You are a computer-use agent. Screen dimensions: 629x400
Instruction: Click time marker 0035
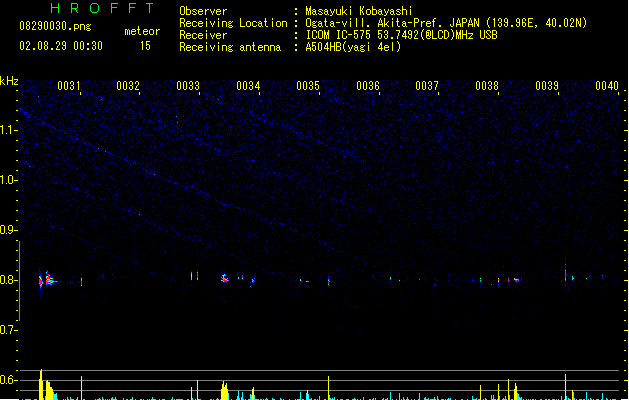coord(308,86)
